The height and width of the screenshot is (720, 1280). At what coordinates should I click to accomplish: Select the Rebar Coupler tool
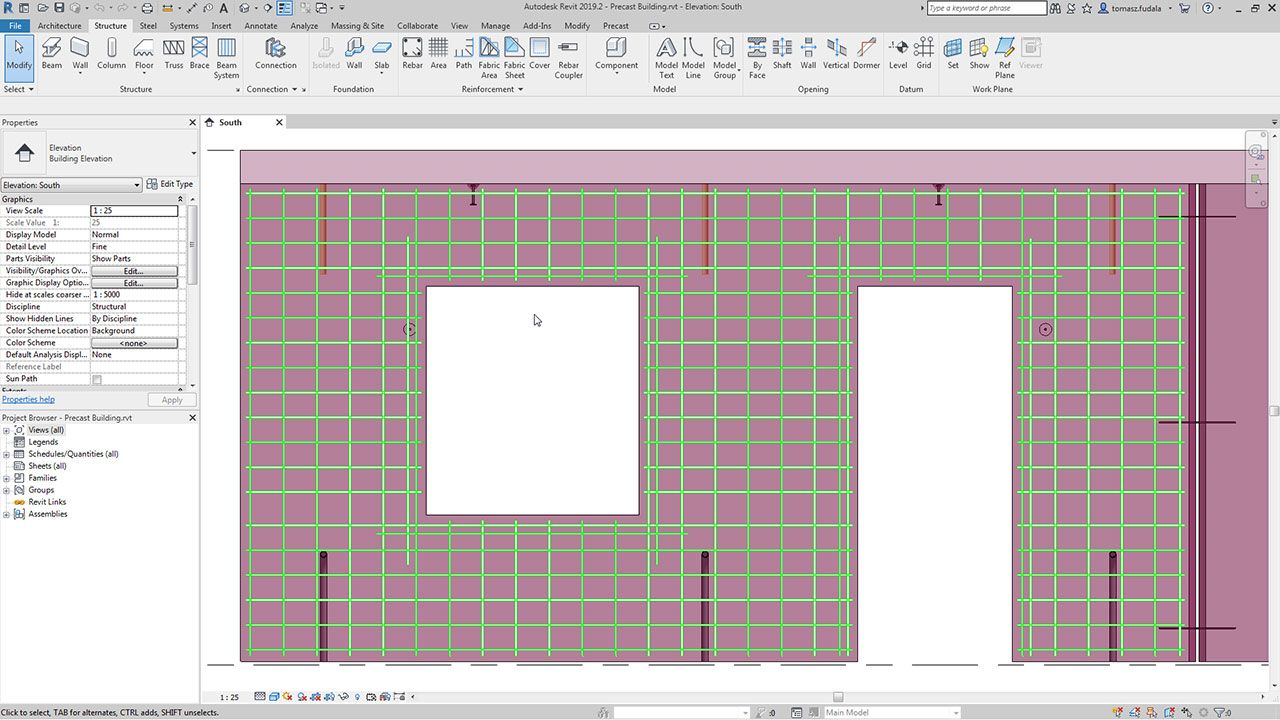pos(569,59)
